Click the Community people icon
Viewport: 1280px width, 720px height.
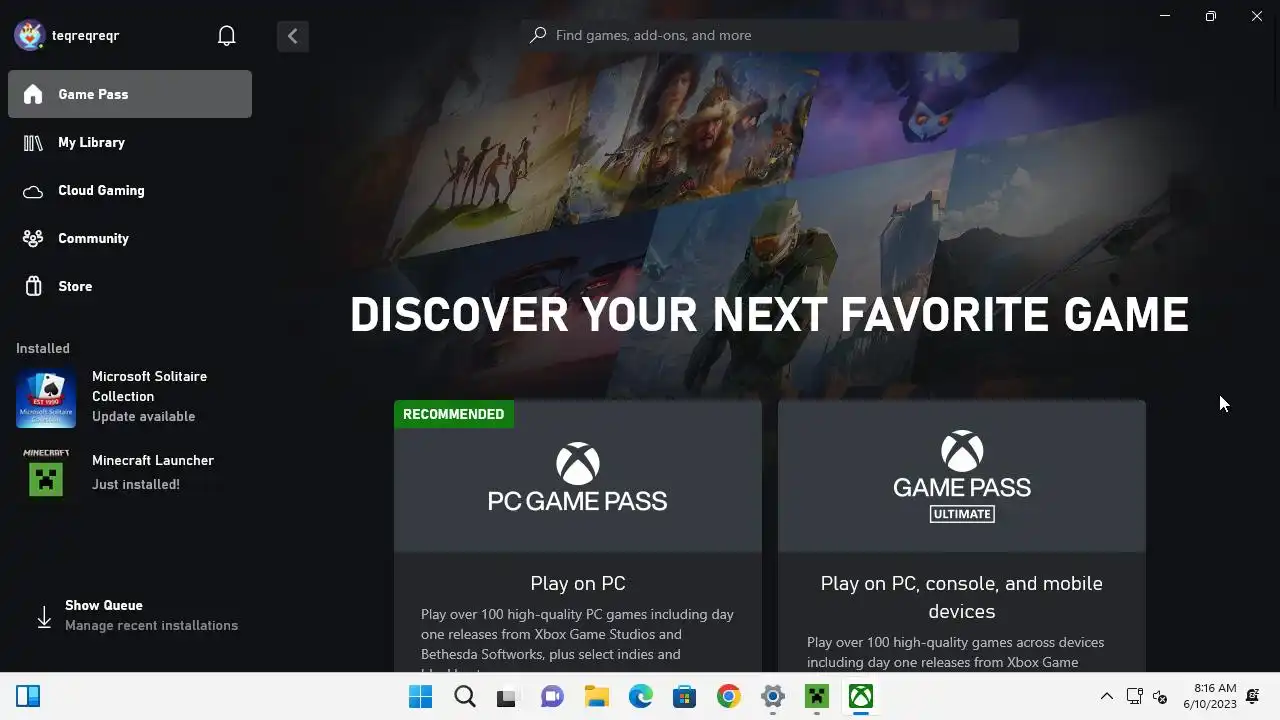click(x=33, y=238)
